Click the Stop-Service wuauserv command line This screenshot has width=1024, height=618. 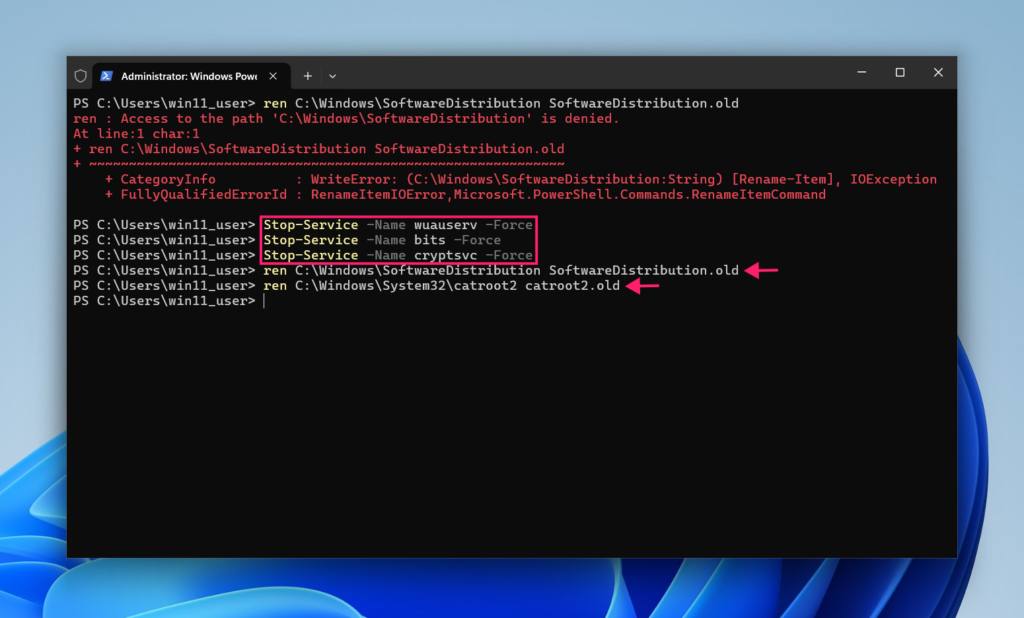398,225
